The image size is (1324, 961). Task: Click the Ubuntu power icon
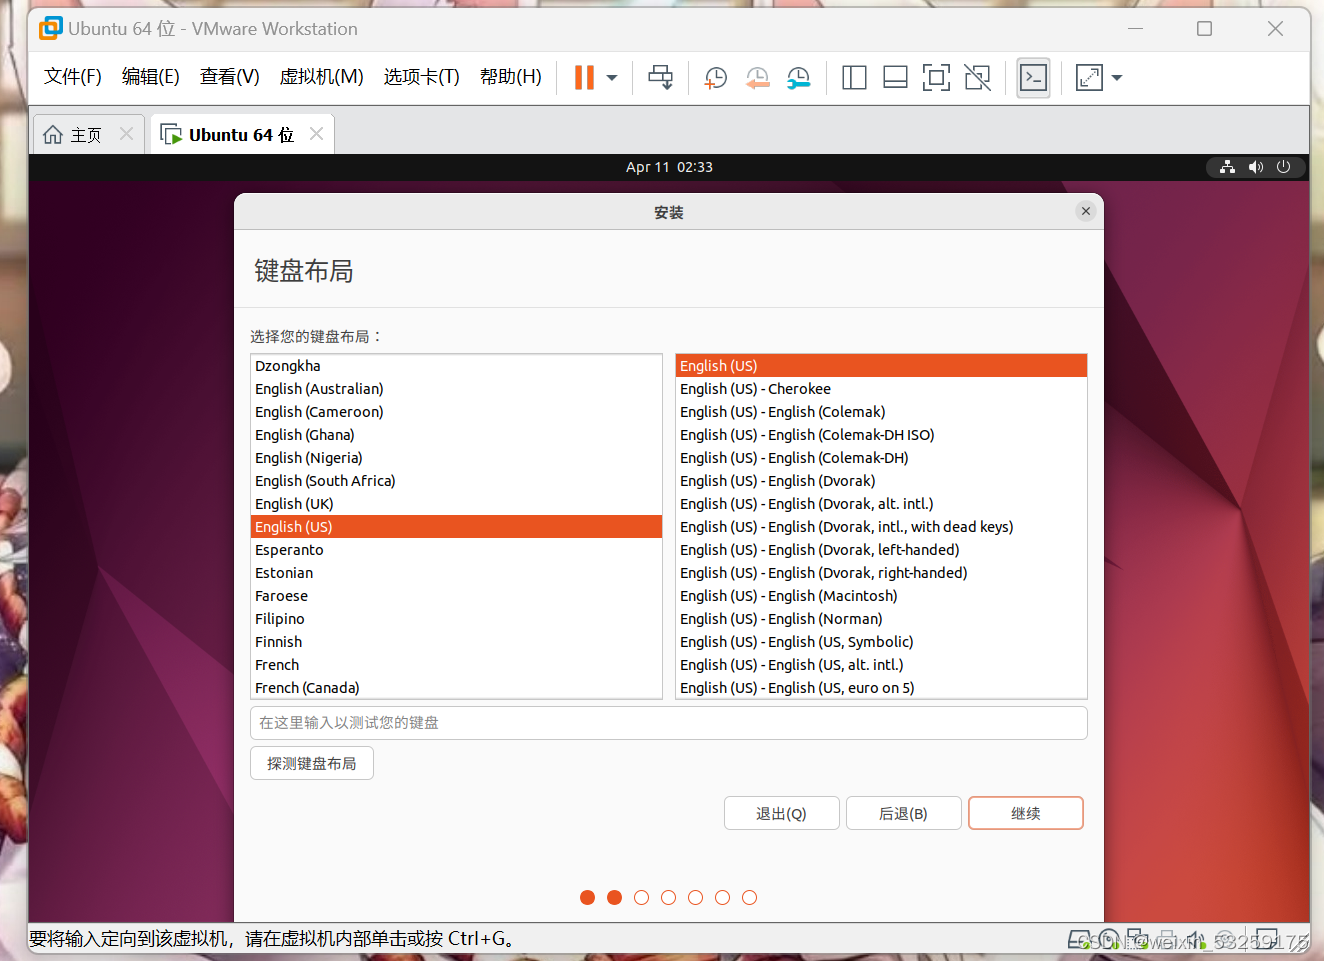[x=1284, y=167]
